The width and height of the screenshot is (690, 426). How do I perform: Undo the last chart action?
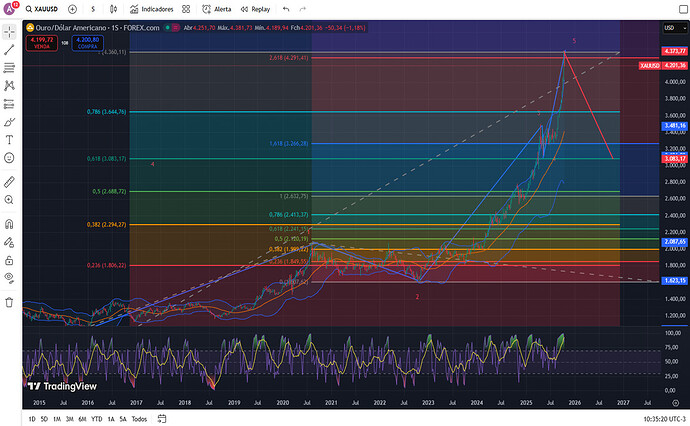(x=286, y=9)
